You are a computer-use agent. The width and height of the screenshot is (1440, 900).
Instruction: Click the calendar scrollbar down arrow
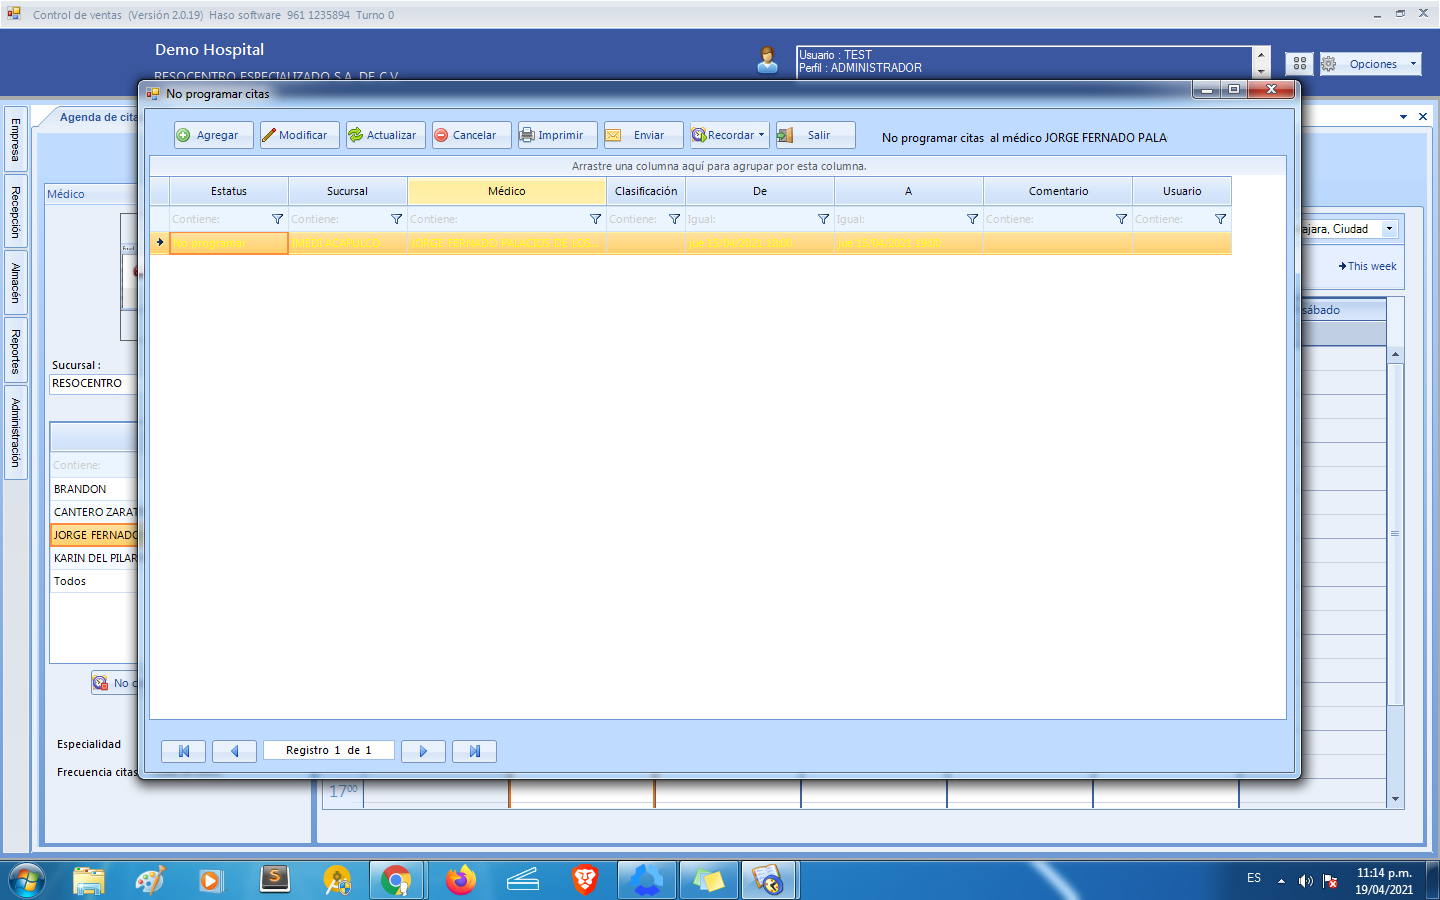pyautogui.click(x=1395, y=799)
